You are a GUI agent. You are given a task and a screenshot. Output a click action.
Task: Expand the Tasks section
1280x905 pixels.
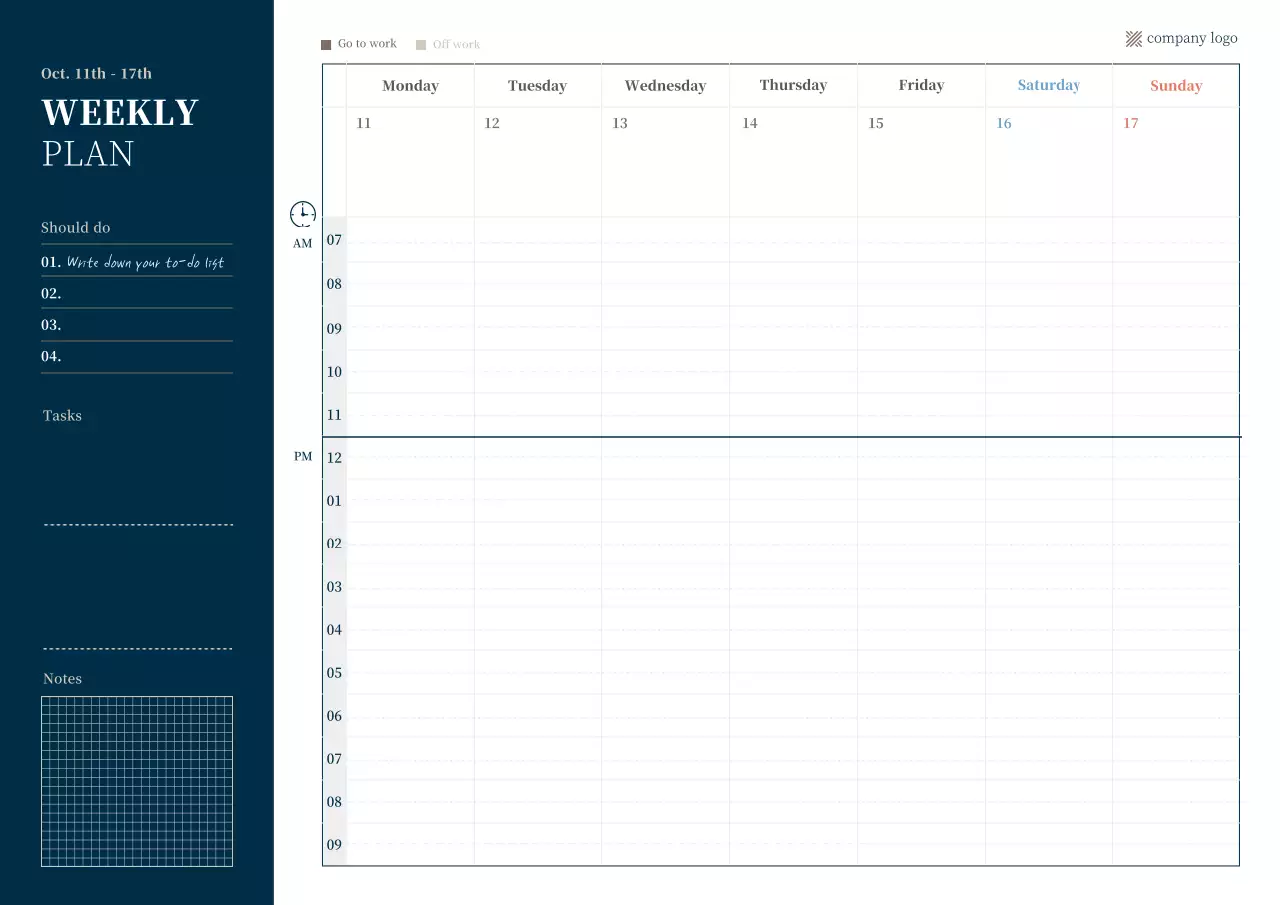click(62, 415)
